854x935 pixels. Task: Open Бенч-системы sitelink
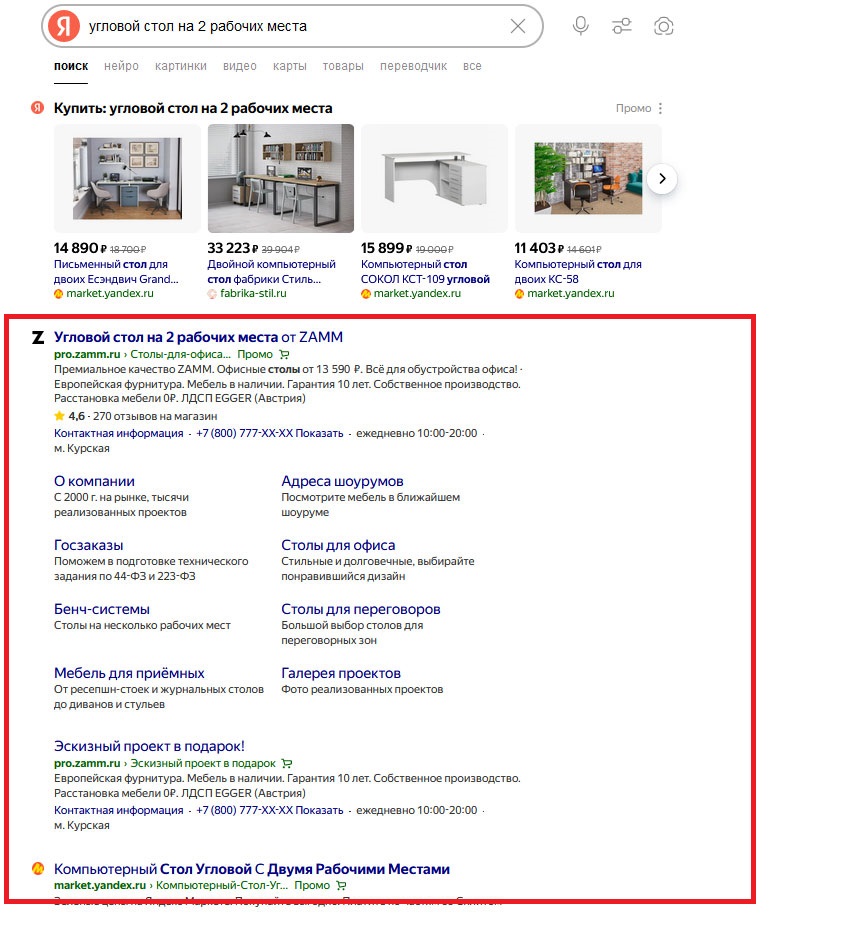coord(101,609)
